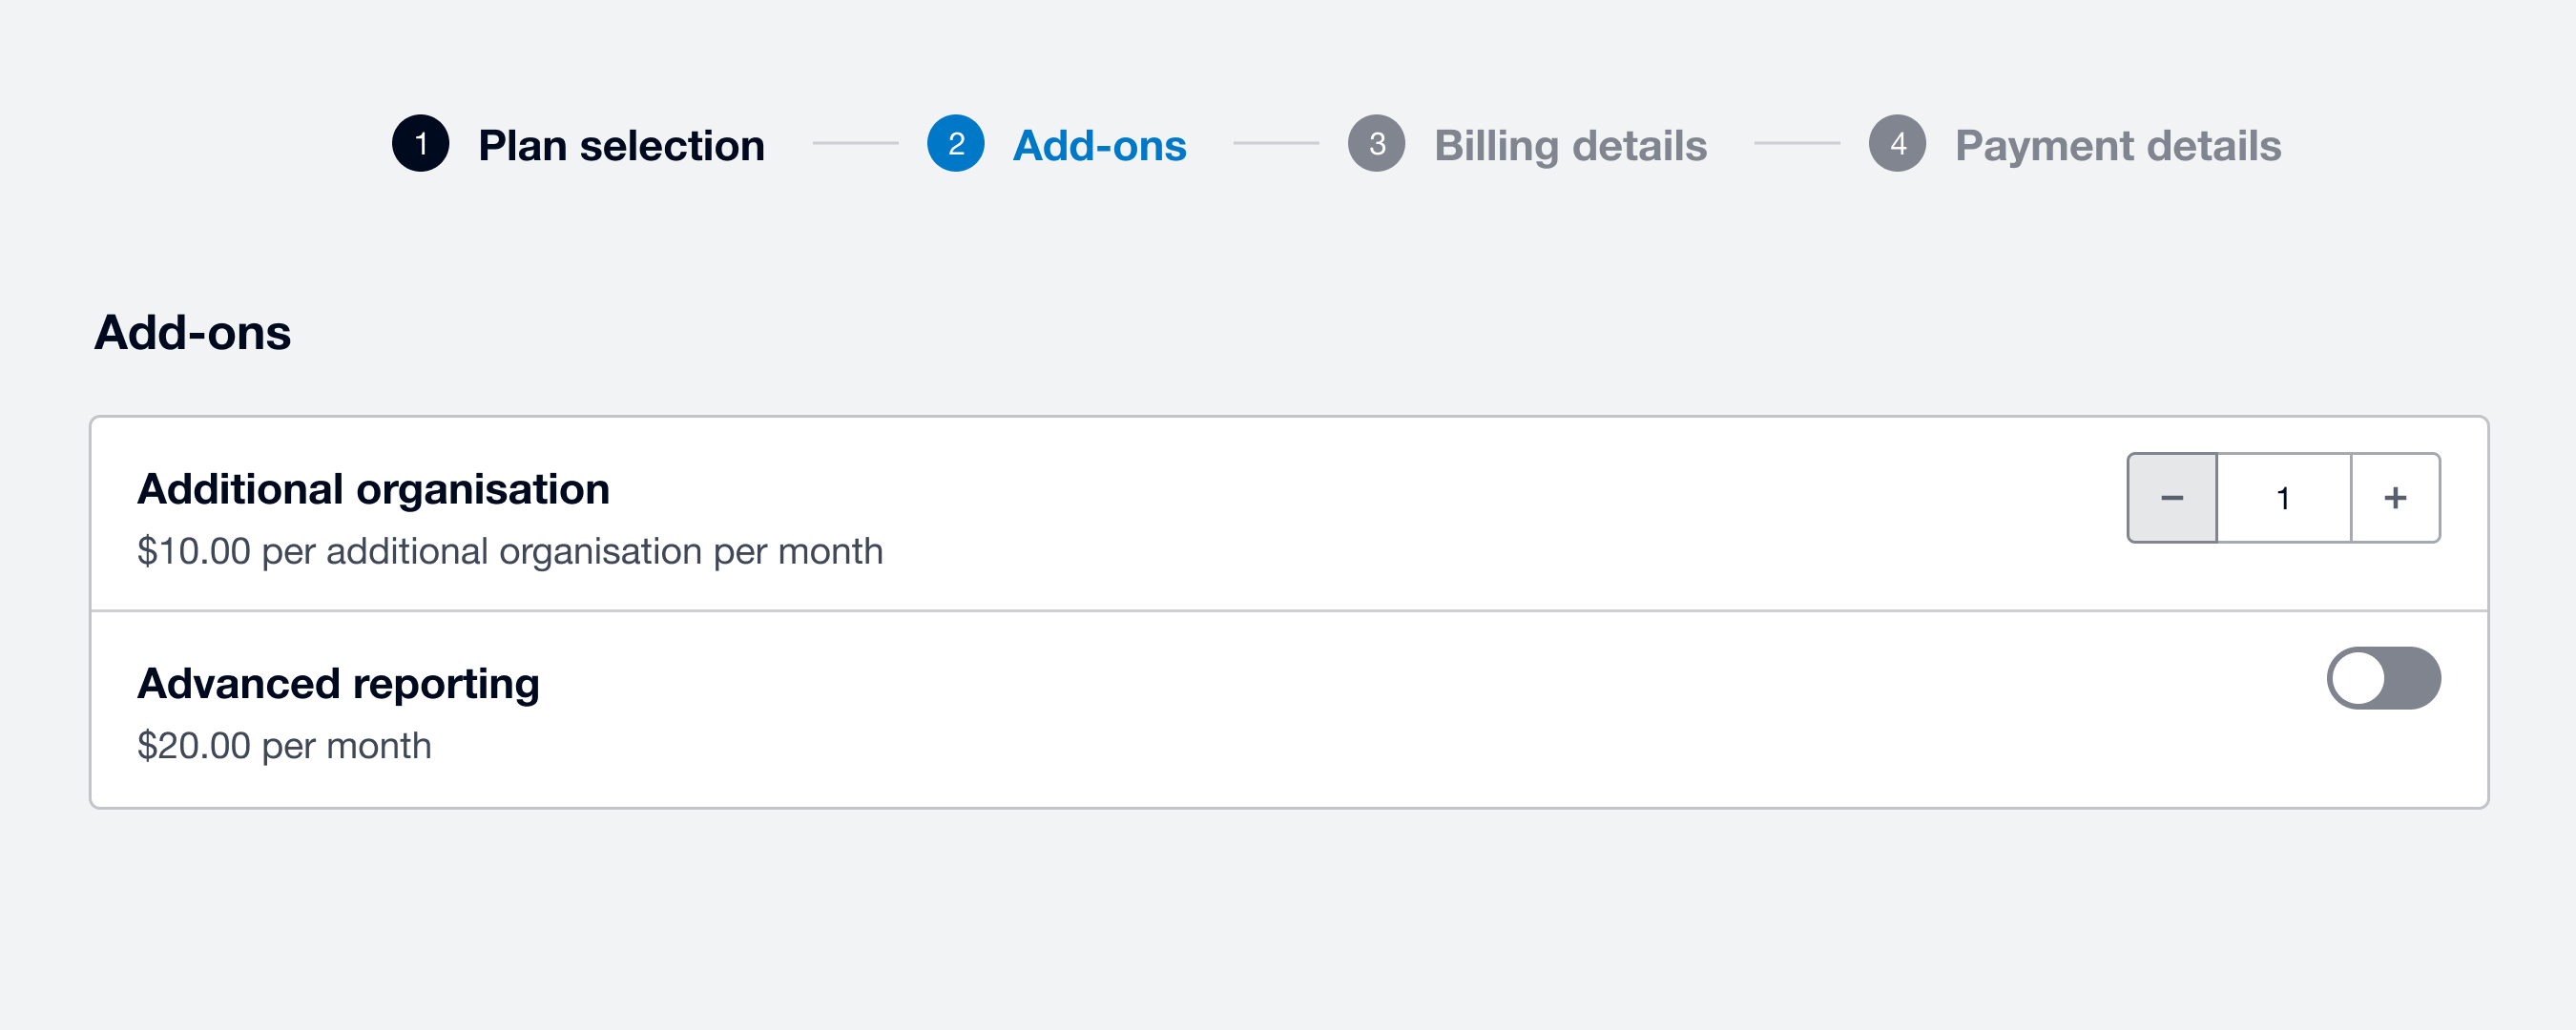Click the Add-ons step label
Screen dimensions: 2576x1030
(1100, 144)
